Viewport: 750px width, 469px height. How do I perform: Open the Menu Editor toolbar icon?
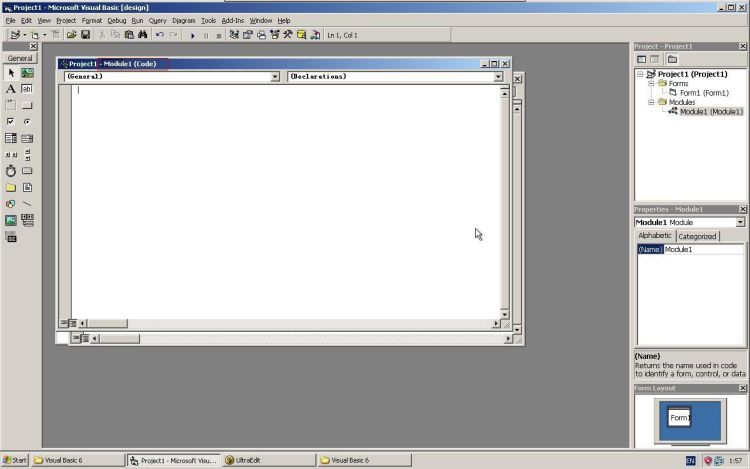pyautogui.click(x=55, y=35)
